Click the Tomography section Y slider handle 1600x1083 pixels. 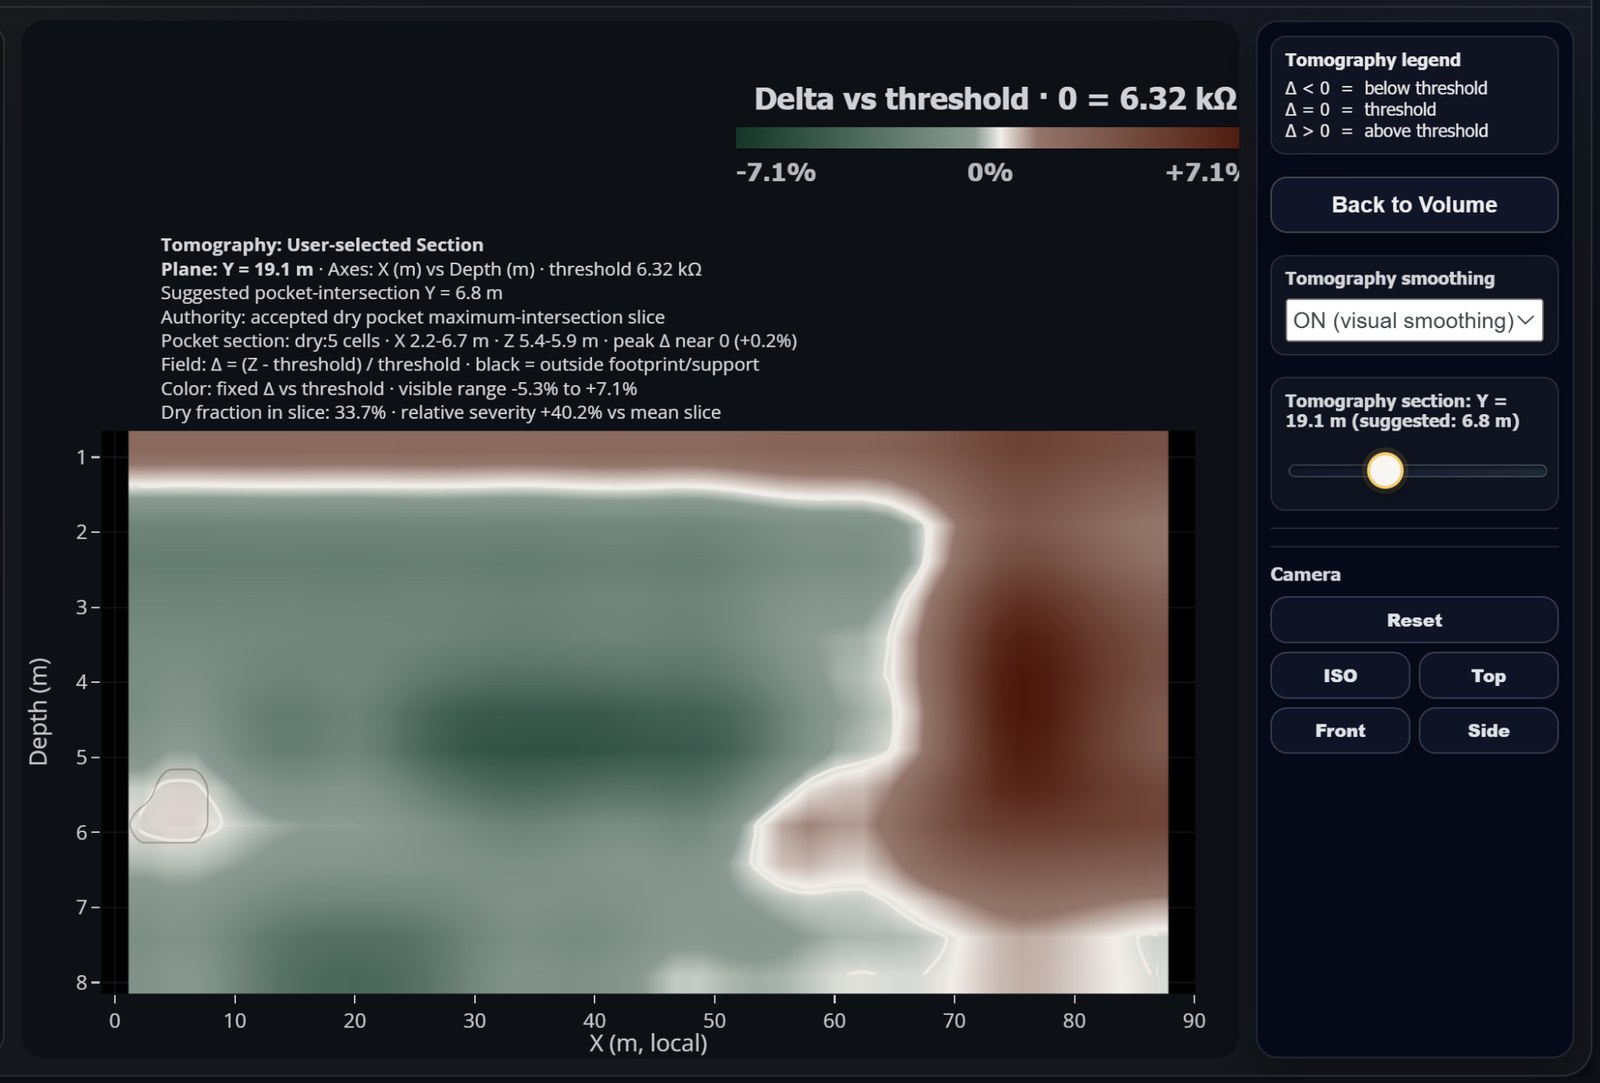pyautogui.click(x=1385, y=470)
